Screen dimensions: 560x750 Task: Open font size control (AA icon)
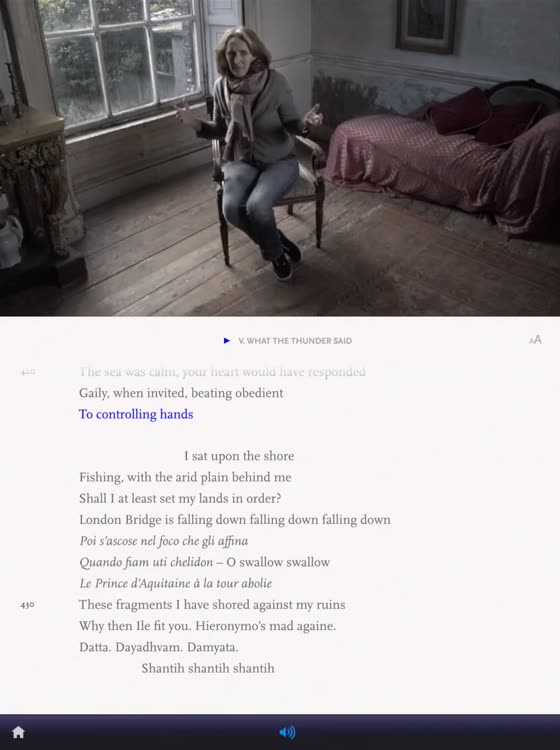[x=535, y=340]
